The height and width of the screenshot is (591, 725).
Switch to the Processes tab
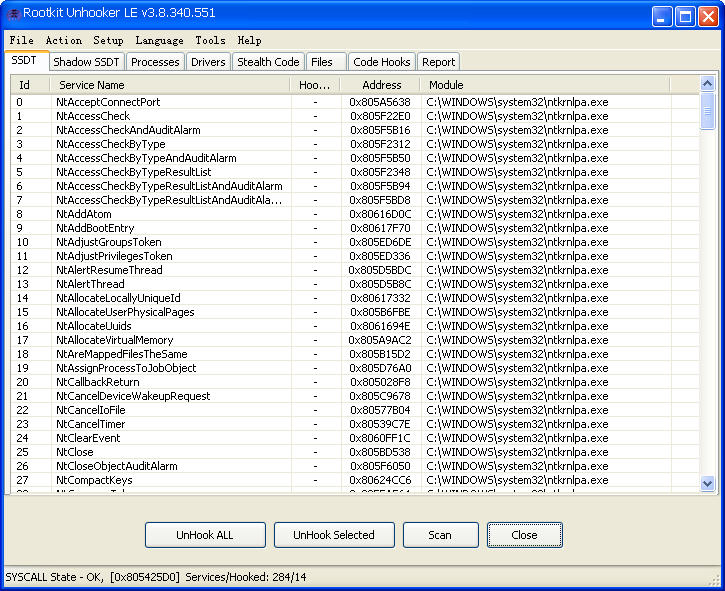pos(155,62)
